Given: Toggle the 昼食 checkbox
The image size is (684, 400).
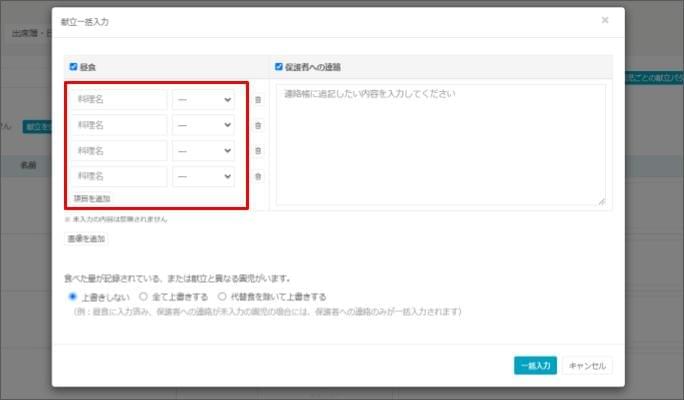Looking at the screenshot, I should click(x=73, y=67).
